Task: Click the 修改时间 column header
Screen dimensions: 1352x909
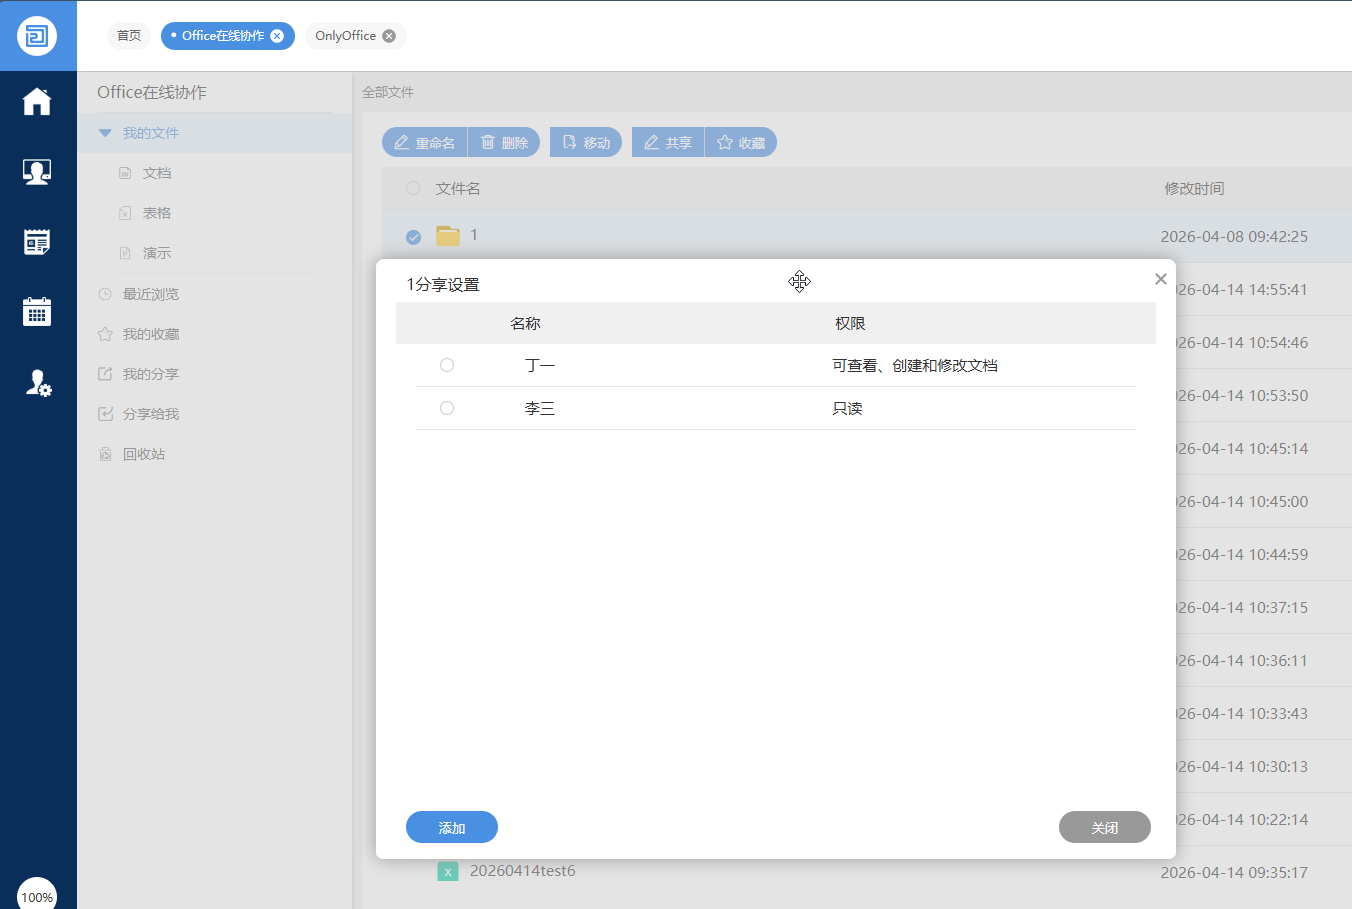Action: pos(1194,188)
